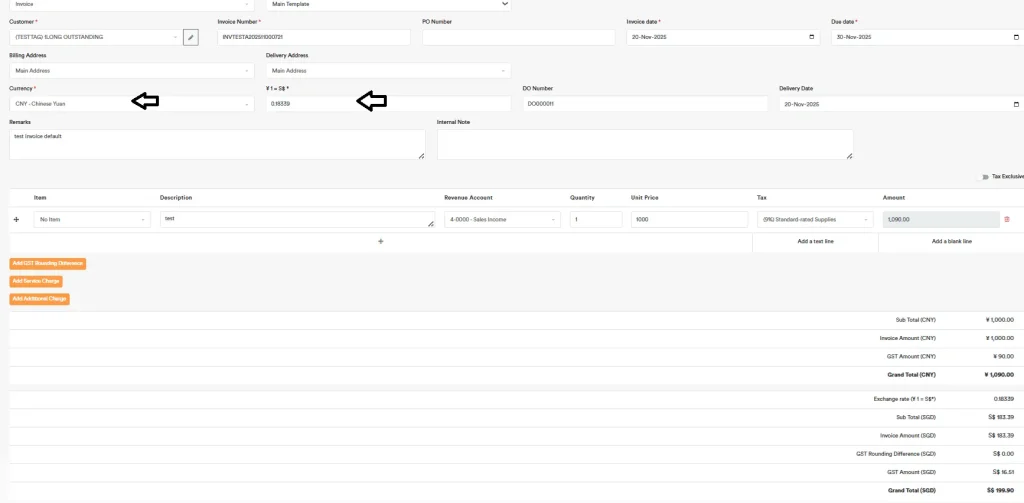Click Add GST Rounding Difference button

[x=47, y=264]
